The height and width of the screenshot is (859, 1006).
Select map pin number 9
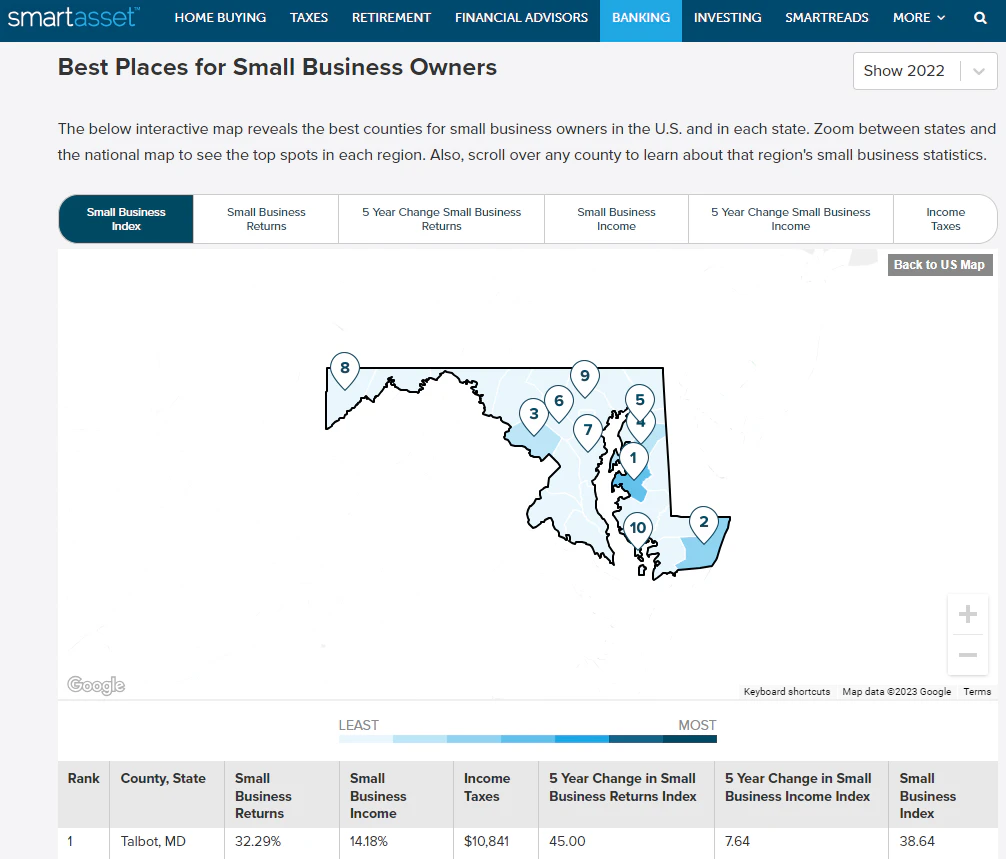coord(584,378)
